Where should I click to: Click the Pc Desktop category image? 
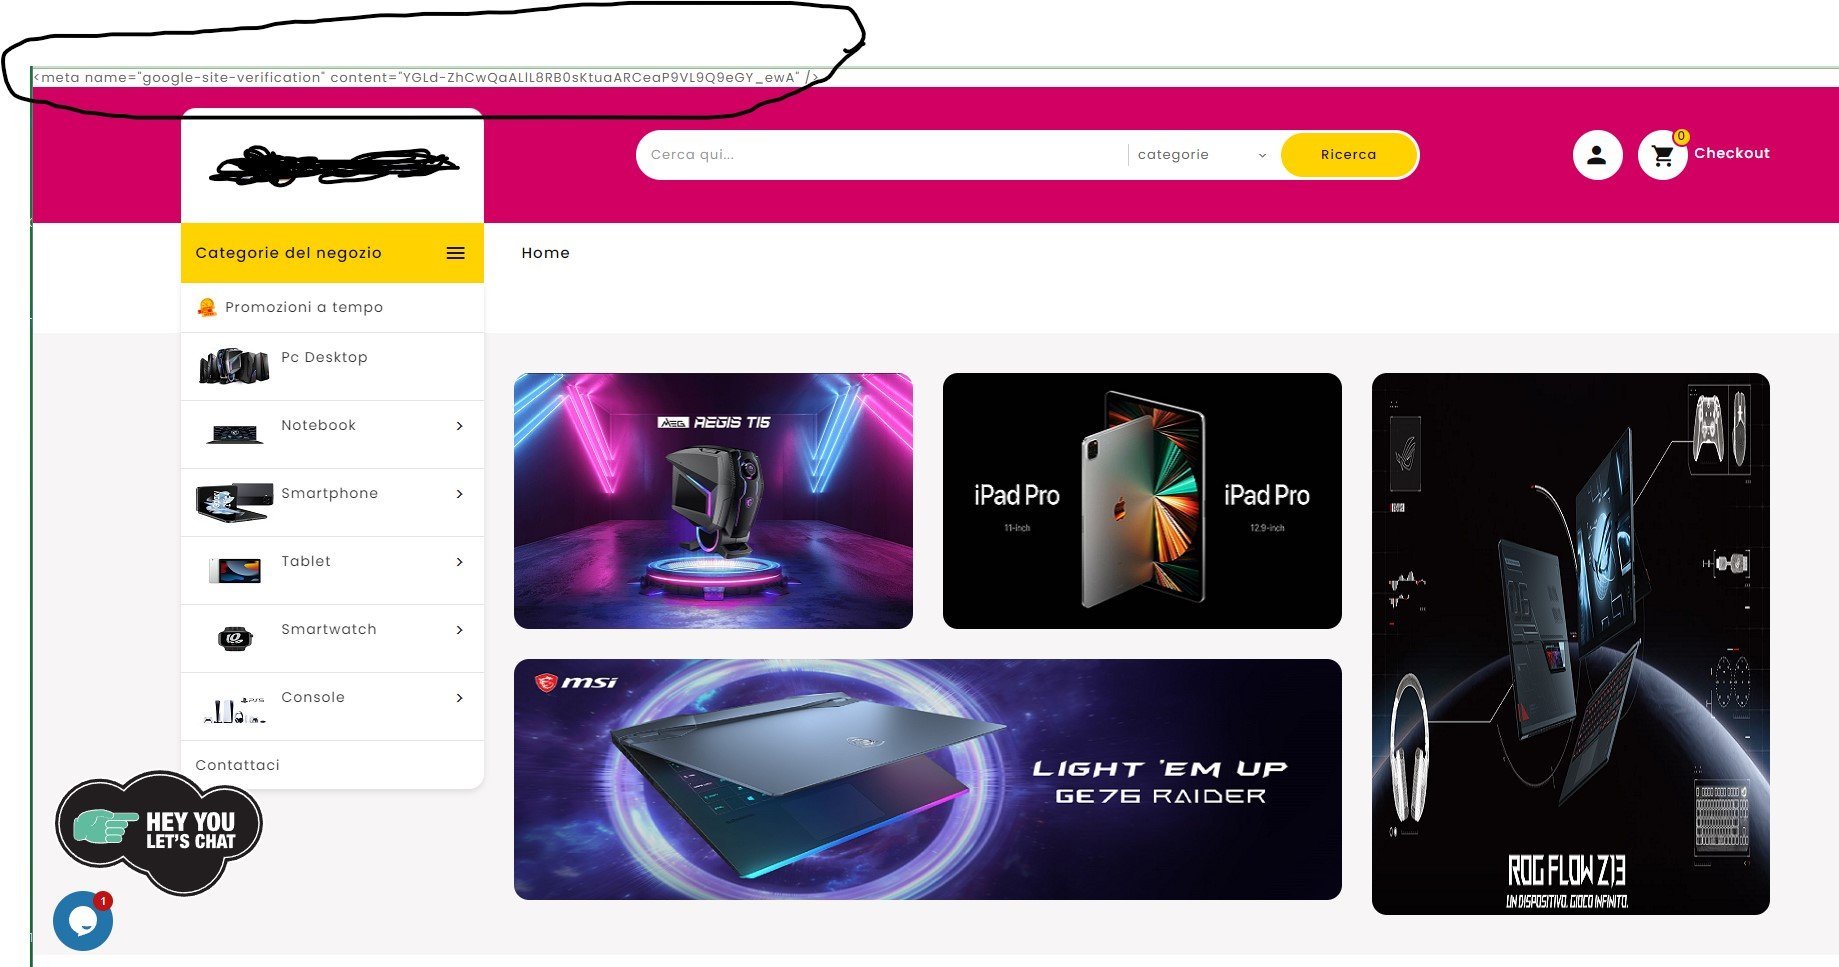coord(234,367)
